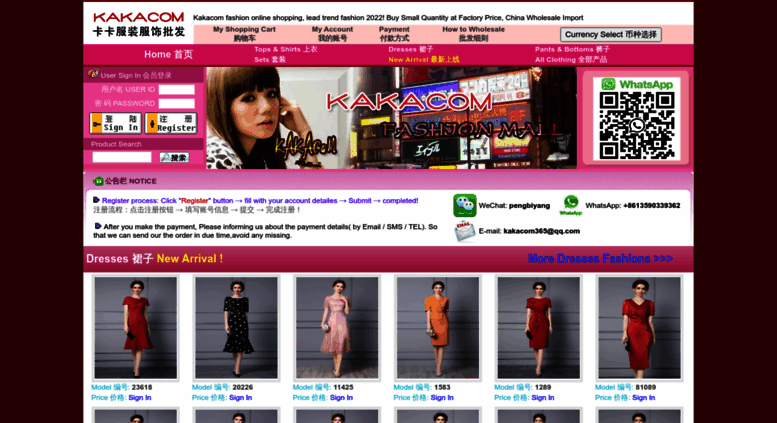Viewport: 777px width, 423px height.
Task: Open dress thumbnail model 1583
Action: (x=438, y=328)
